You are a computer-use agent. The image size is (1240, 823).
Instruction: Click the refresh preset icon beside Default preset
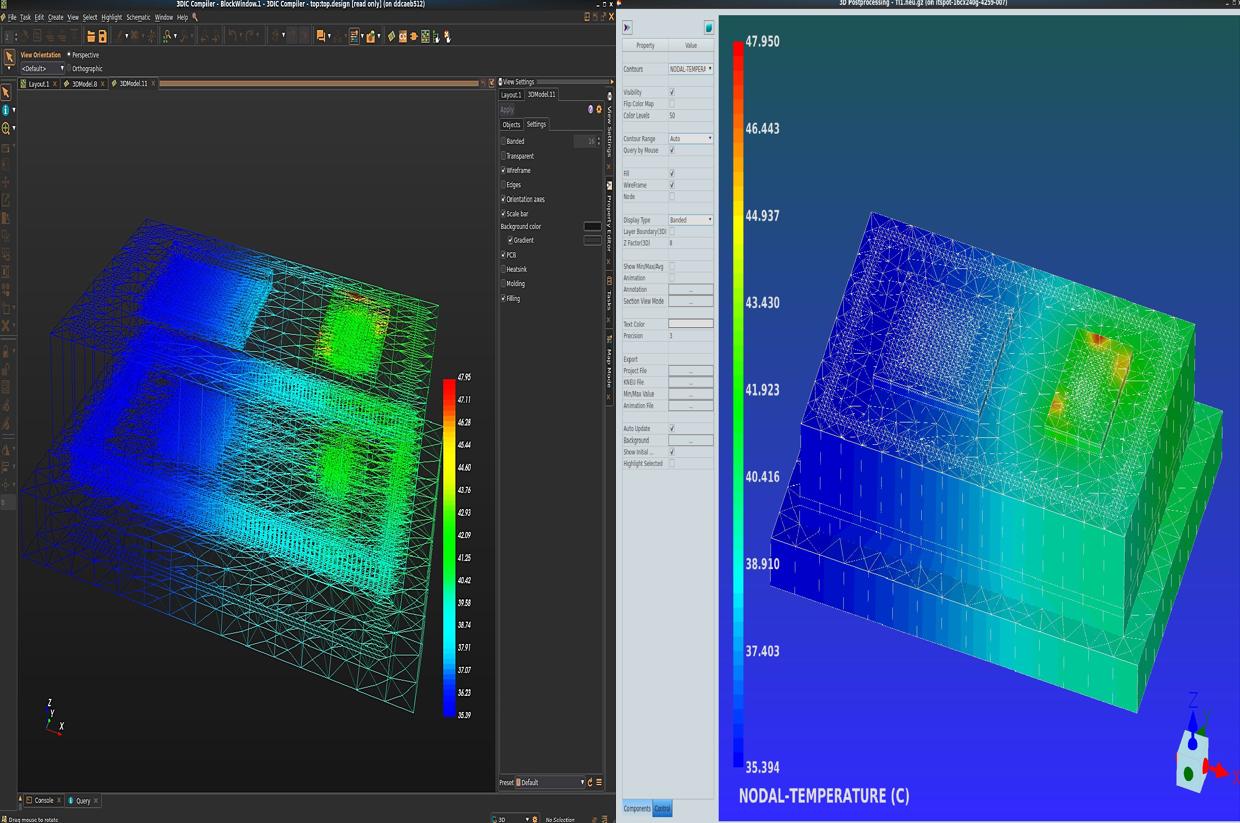pos(590,783)
